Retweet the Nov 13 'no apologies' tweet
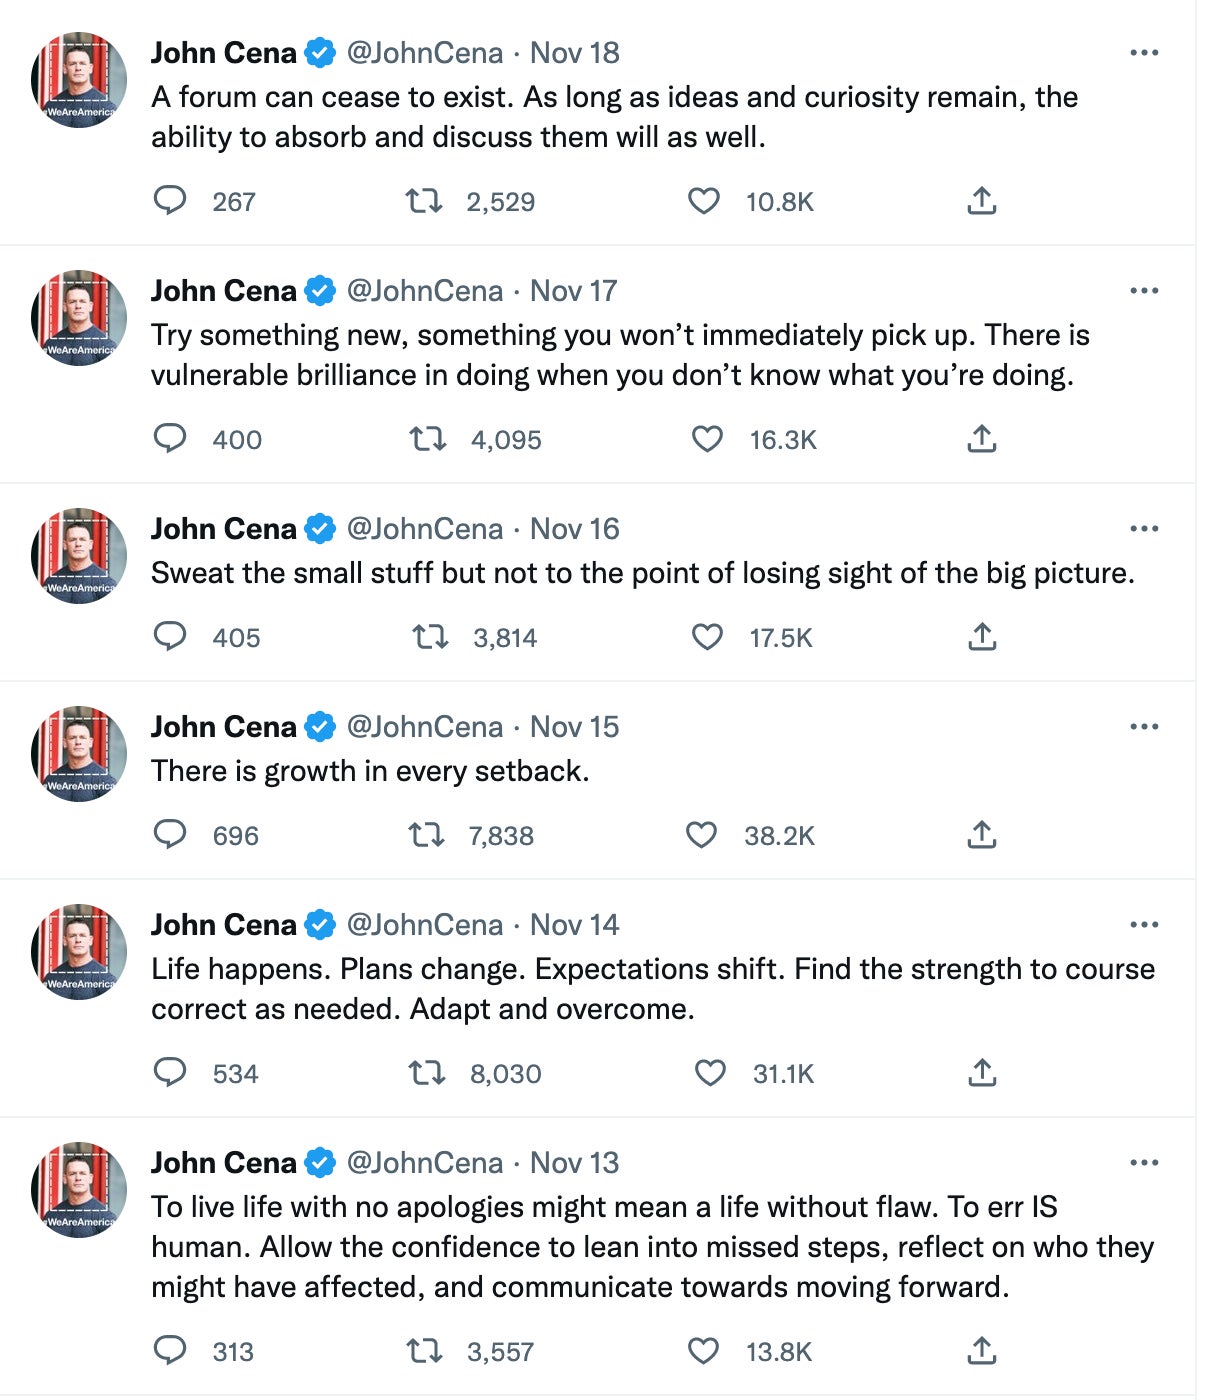 coord(424,1351)
